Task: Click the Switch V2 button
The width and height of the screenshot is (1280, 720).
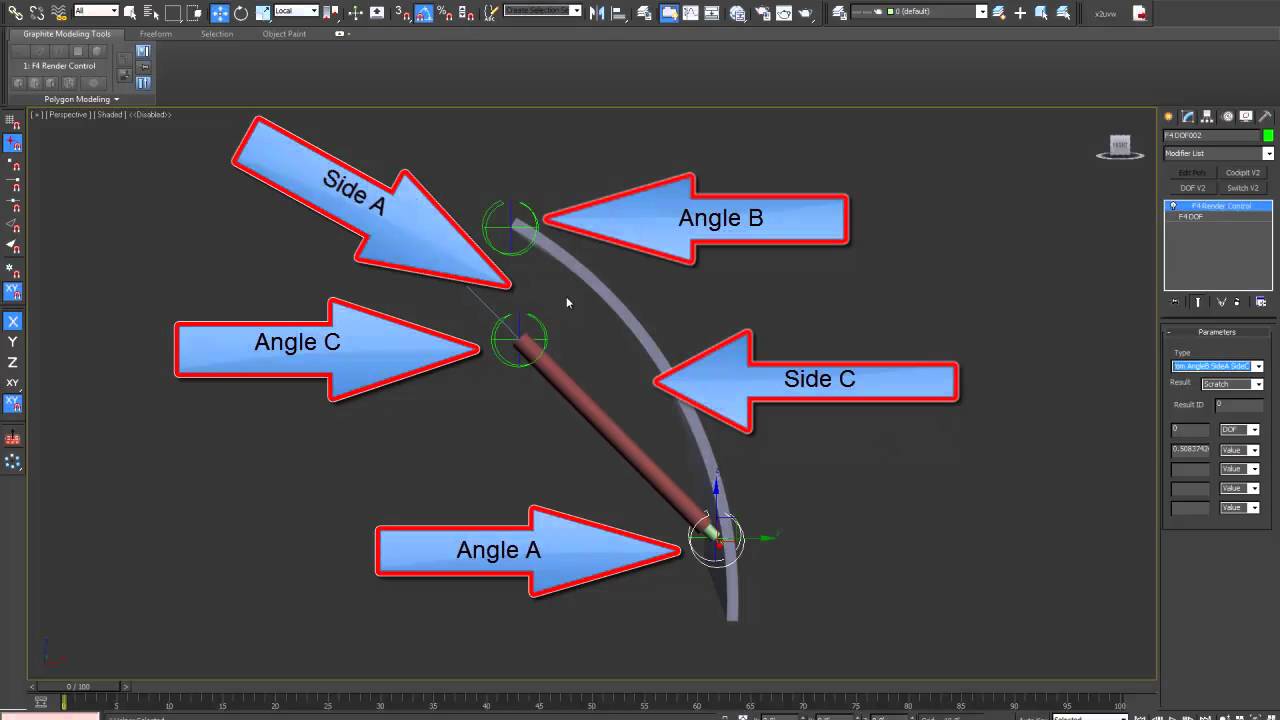Action: coord(1243,188)
